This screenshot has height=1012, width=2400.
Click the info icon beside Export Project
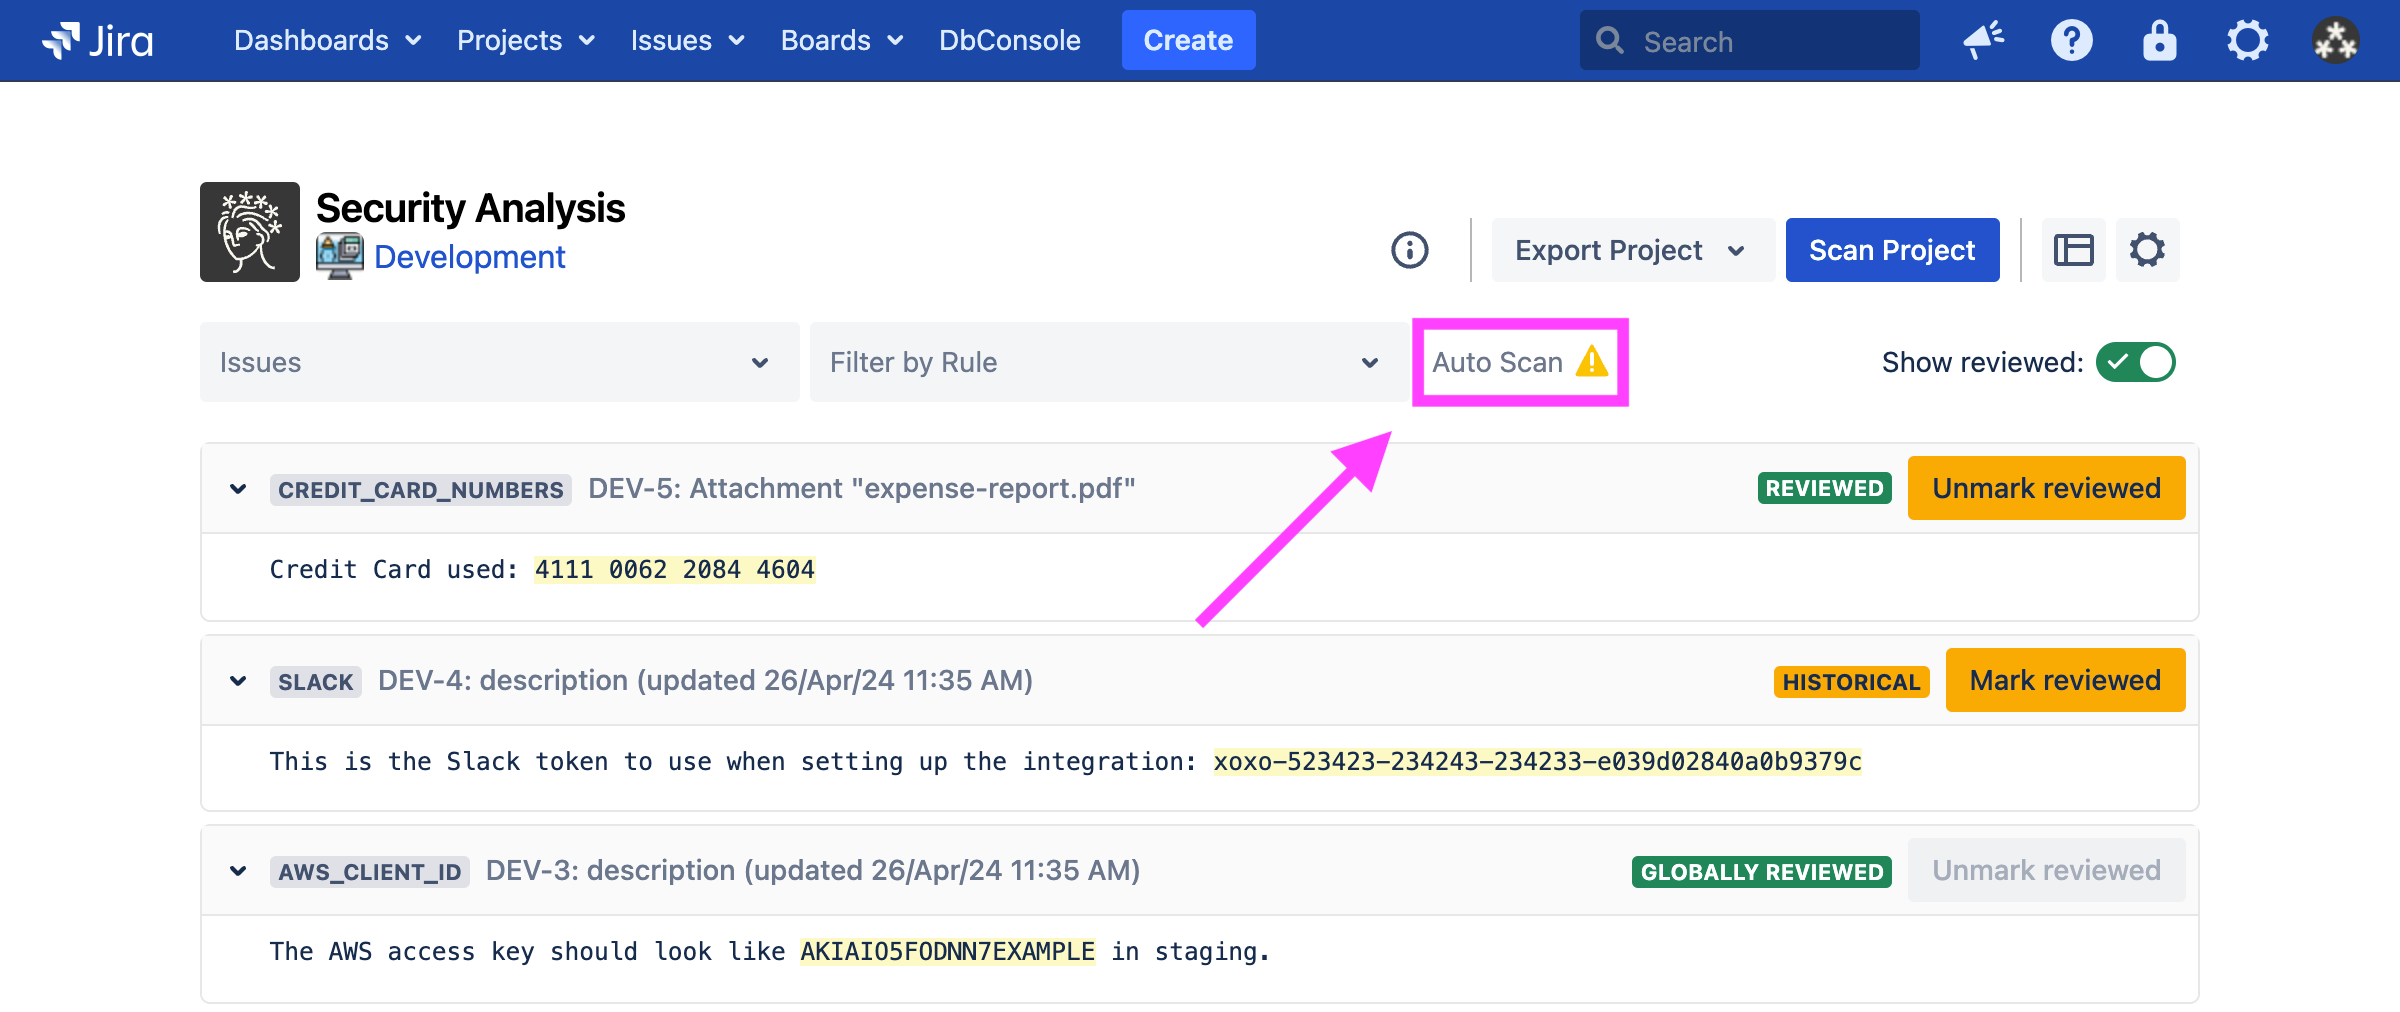pos(1409,250)
